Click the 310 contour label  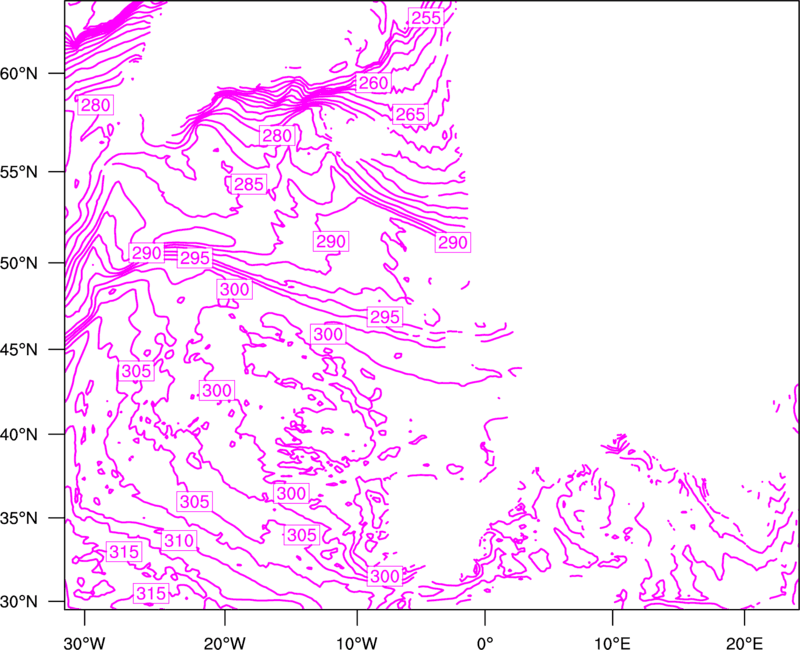179,540
